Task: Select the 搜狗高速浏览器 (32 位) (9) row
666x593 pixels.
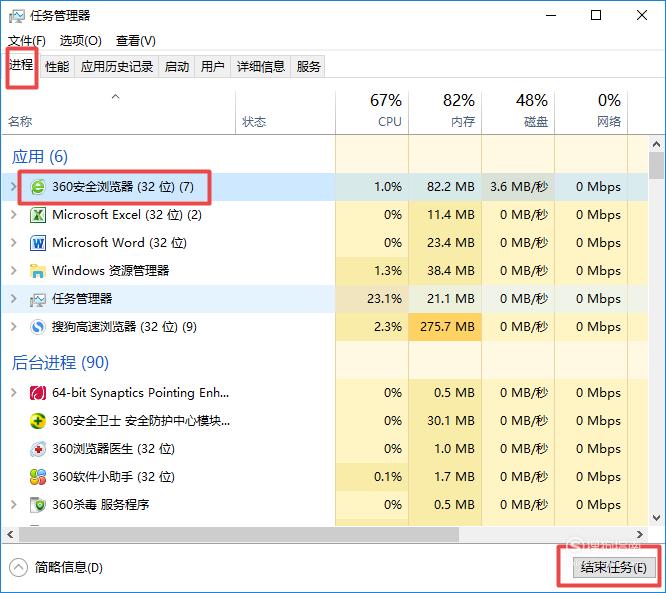Action: 325,327
